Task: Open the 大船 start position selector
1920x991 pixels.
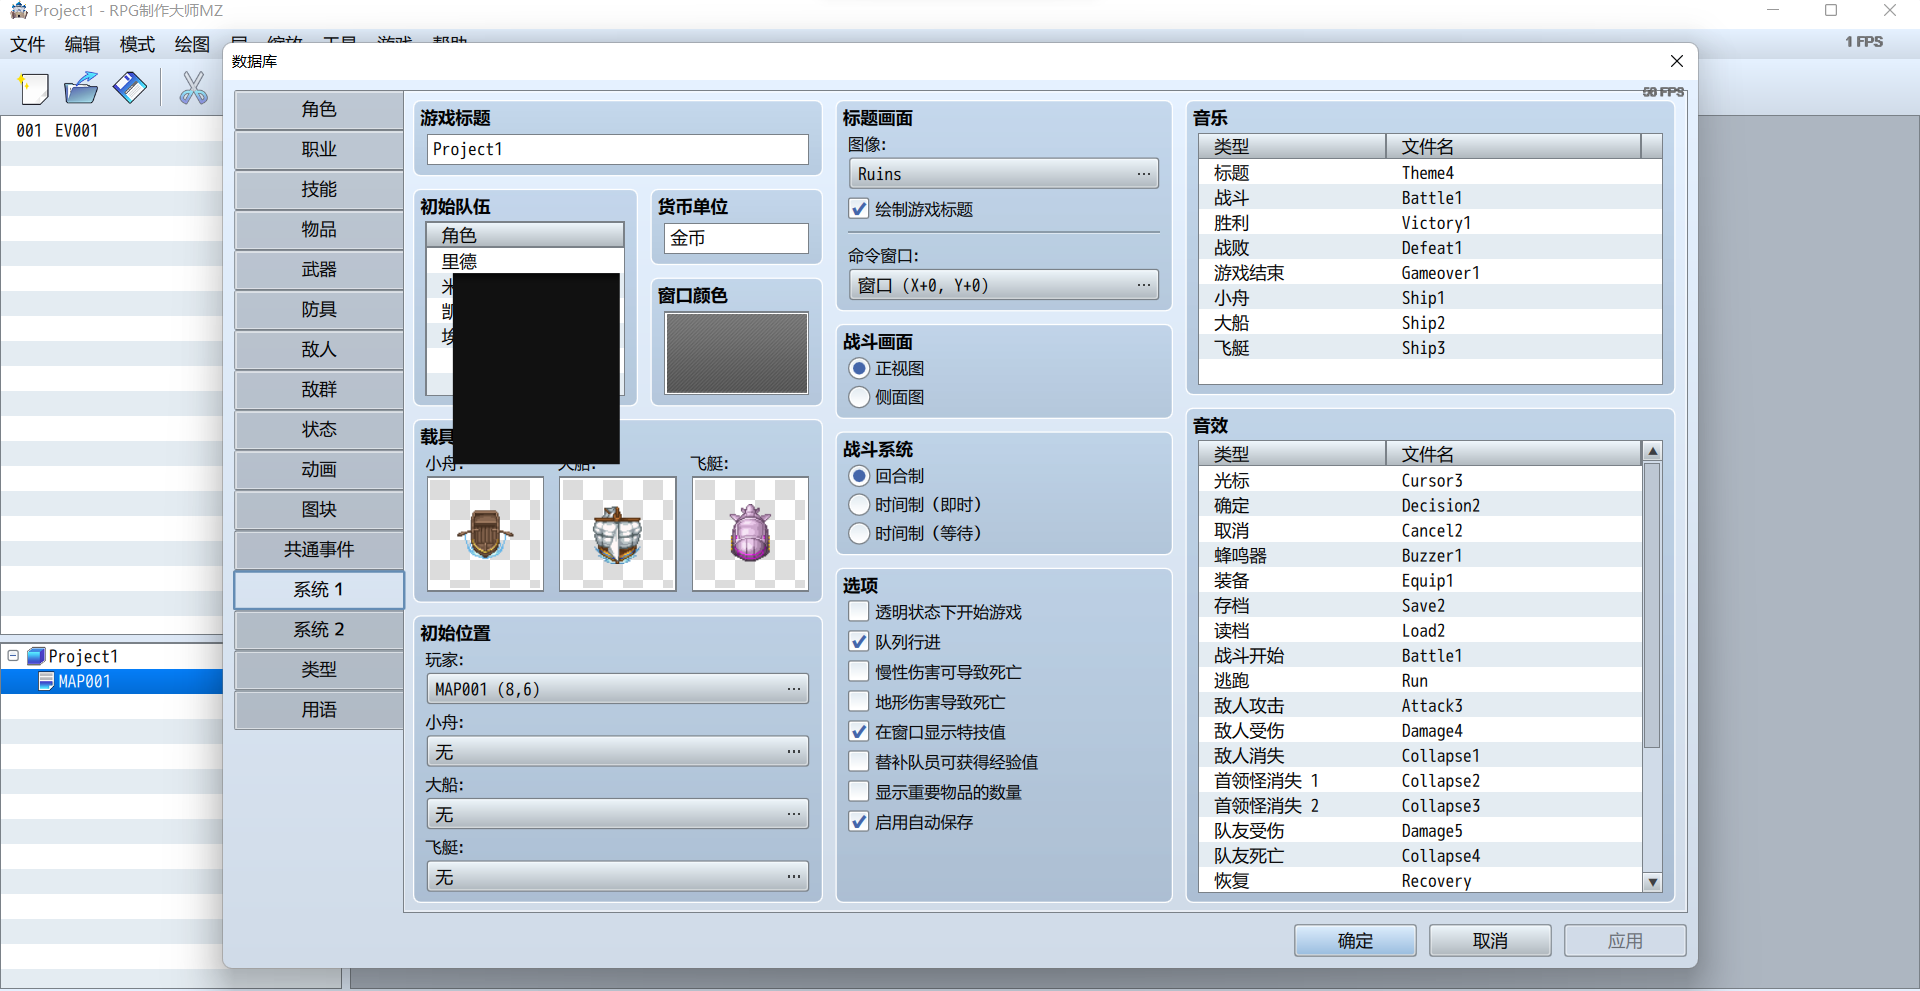Action: click(618, 815)
